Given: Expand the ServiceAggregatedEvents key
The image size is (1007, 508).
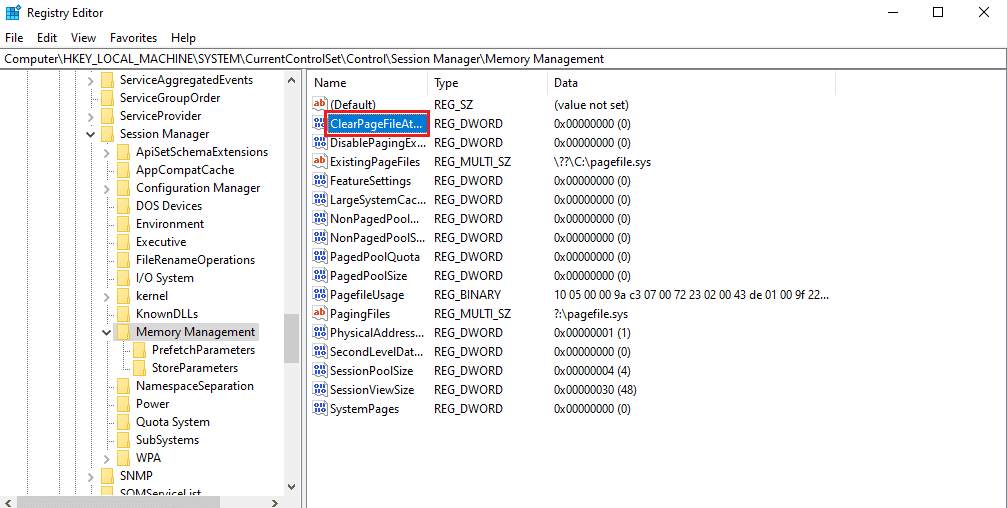Looking at the screenshot, I should pos(91,80).
